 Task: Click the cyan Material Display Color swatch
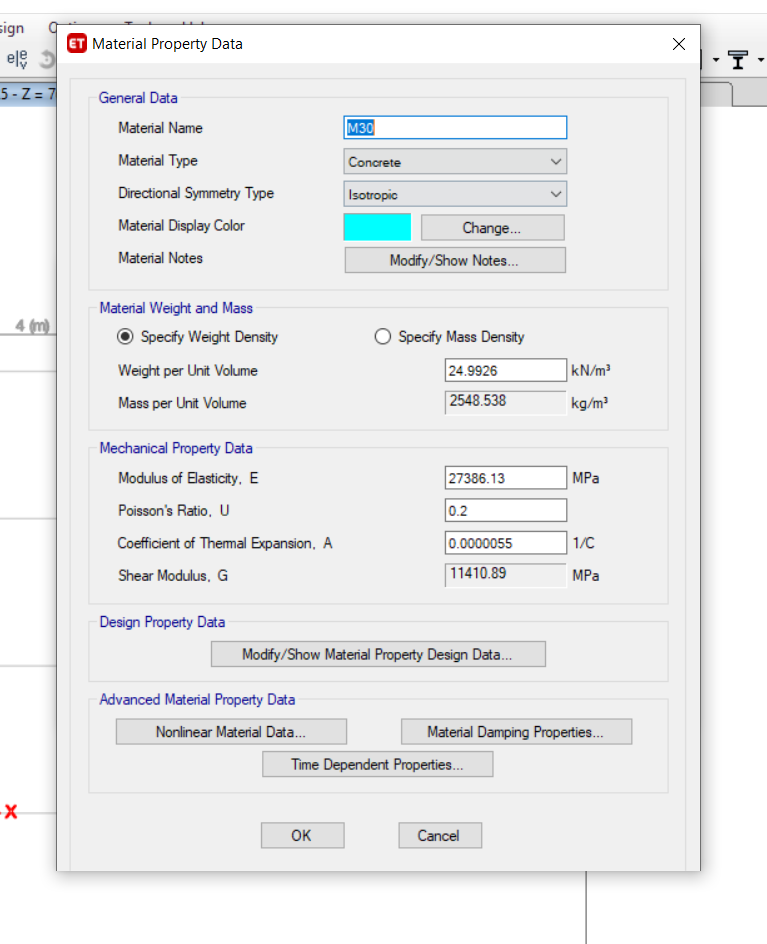pos(377,227)
